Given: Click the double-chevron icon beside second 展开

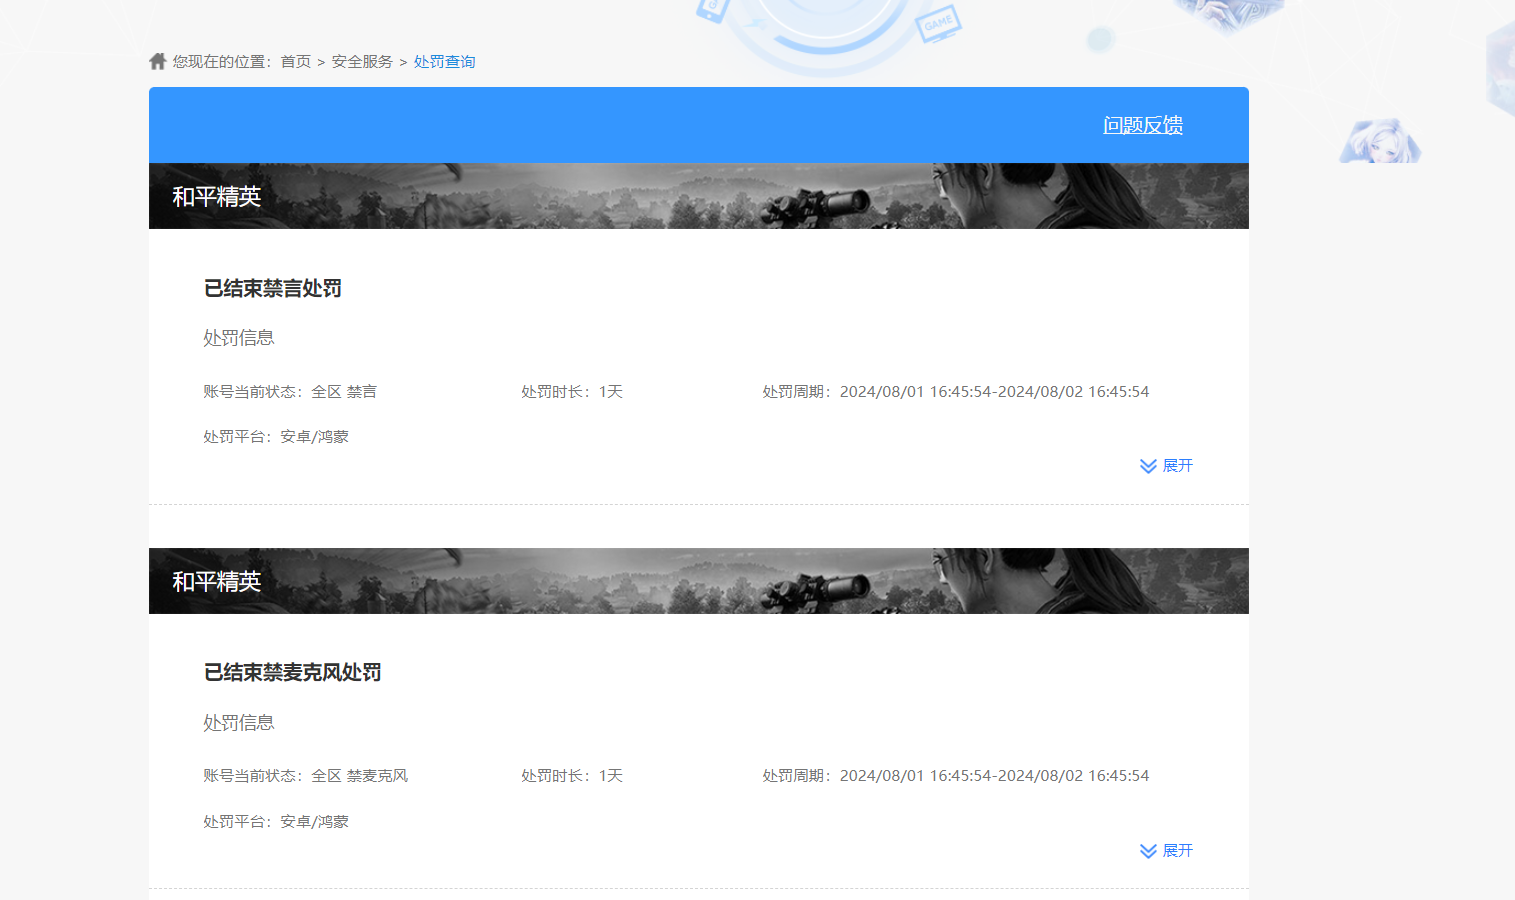Looking at the screenshot, I should [1146, 851].
